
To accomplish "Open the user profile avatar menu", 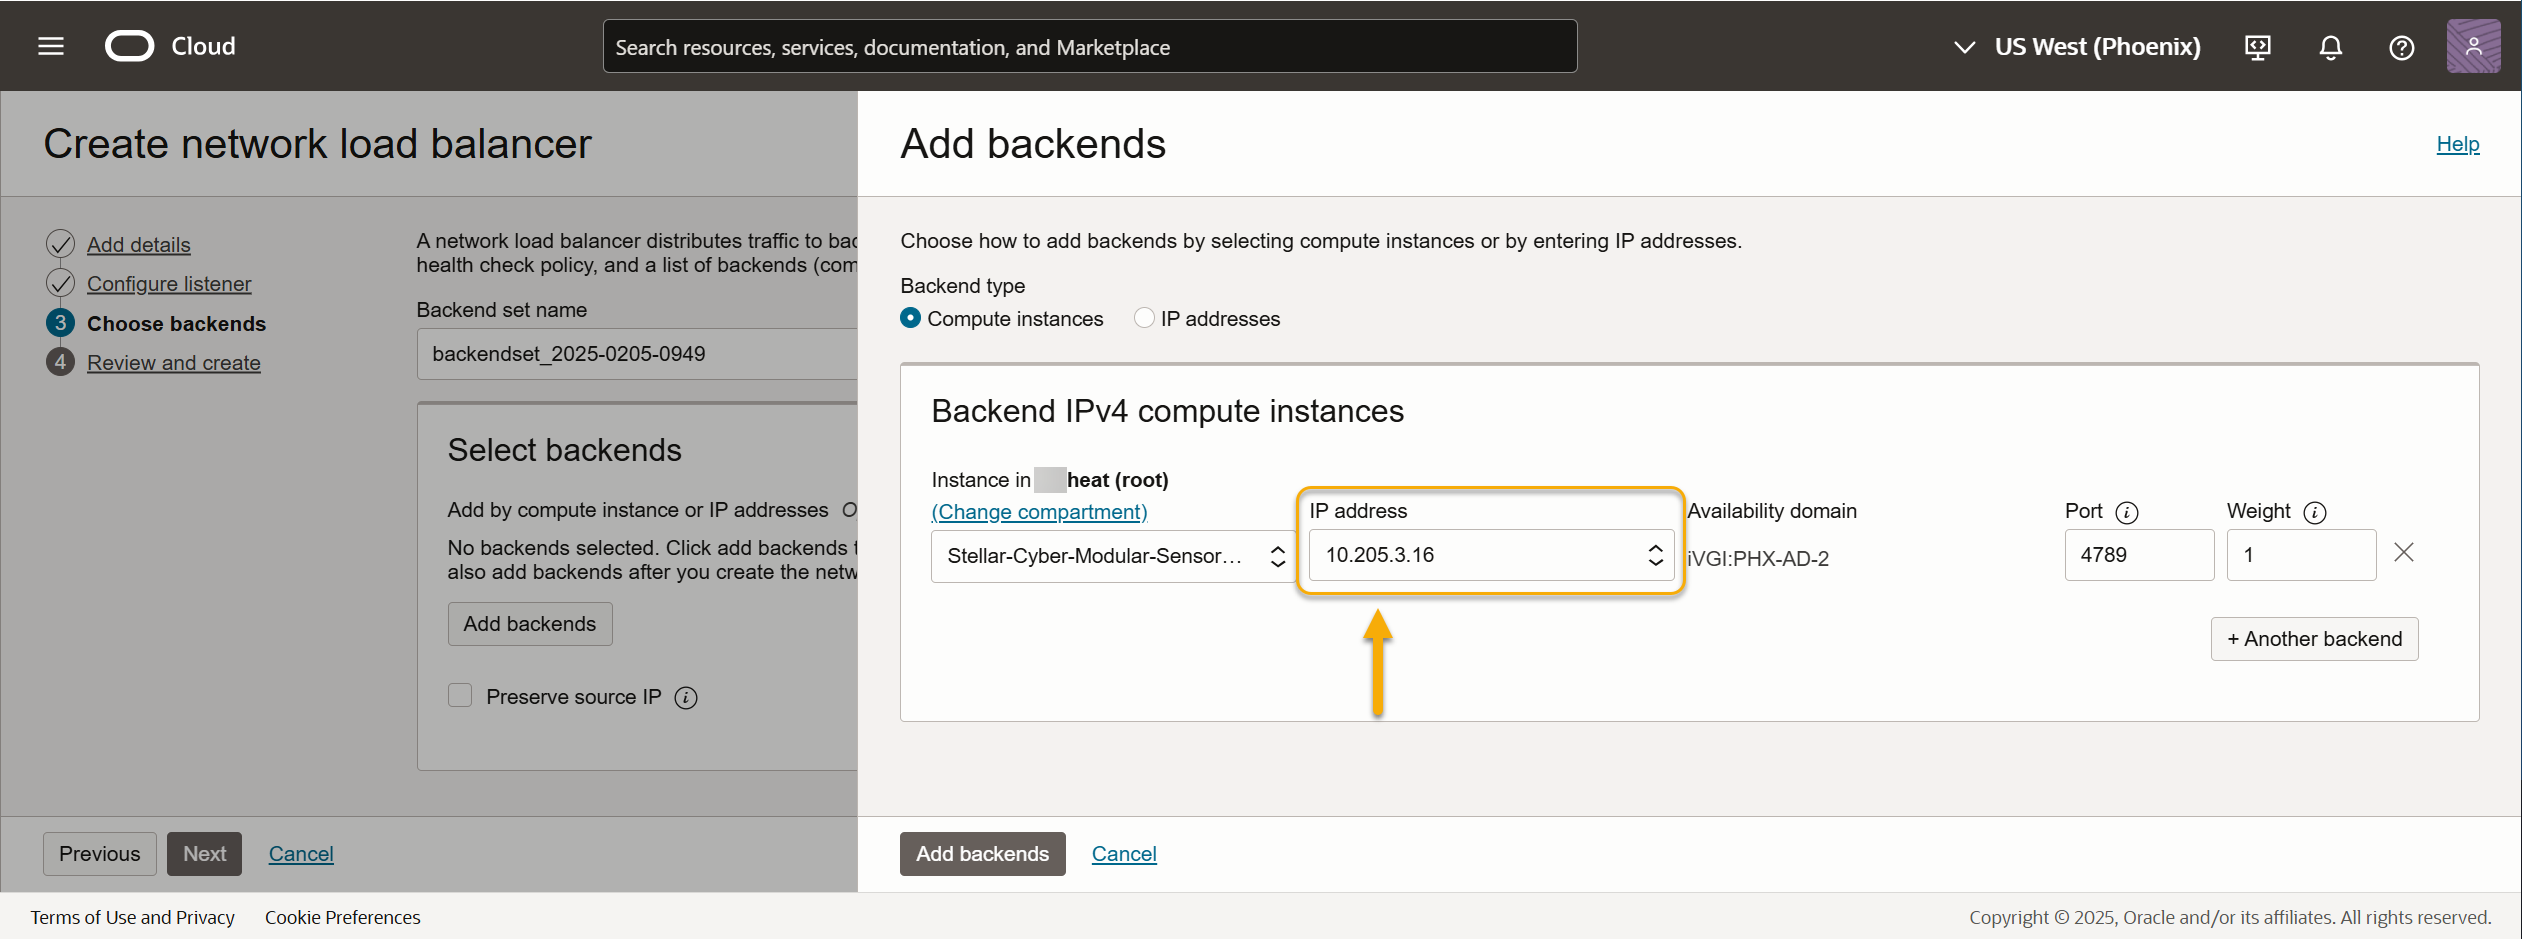I will [x=2473, y=46].
